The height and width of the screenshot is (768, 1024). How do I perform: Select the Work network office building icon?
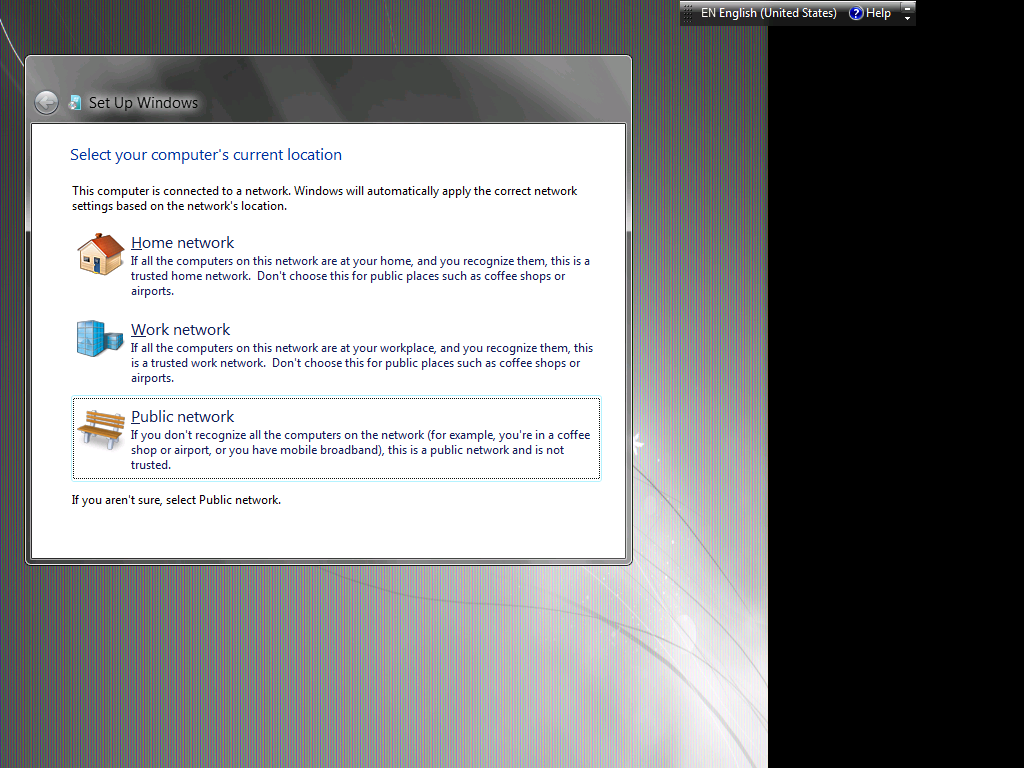click(x=100, y=338)
